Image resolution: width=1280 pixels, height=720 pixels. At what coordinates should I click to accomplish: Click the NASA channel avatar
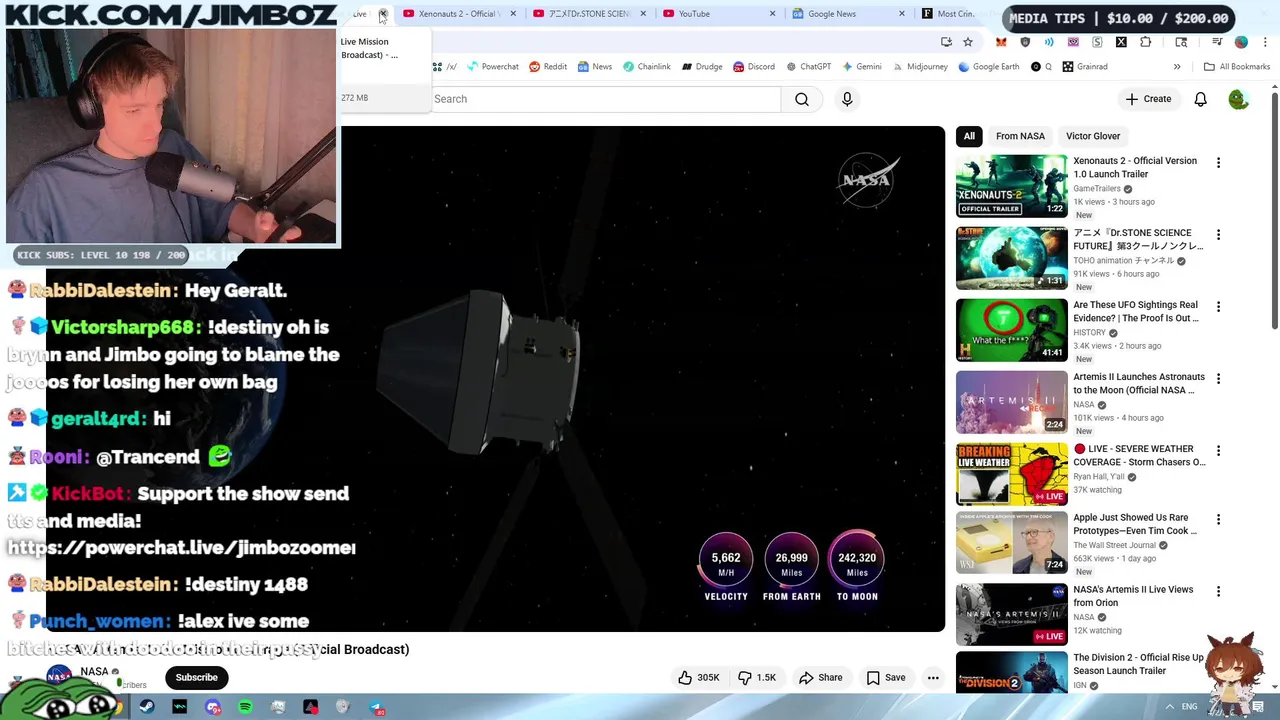[x=60, y=676]
